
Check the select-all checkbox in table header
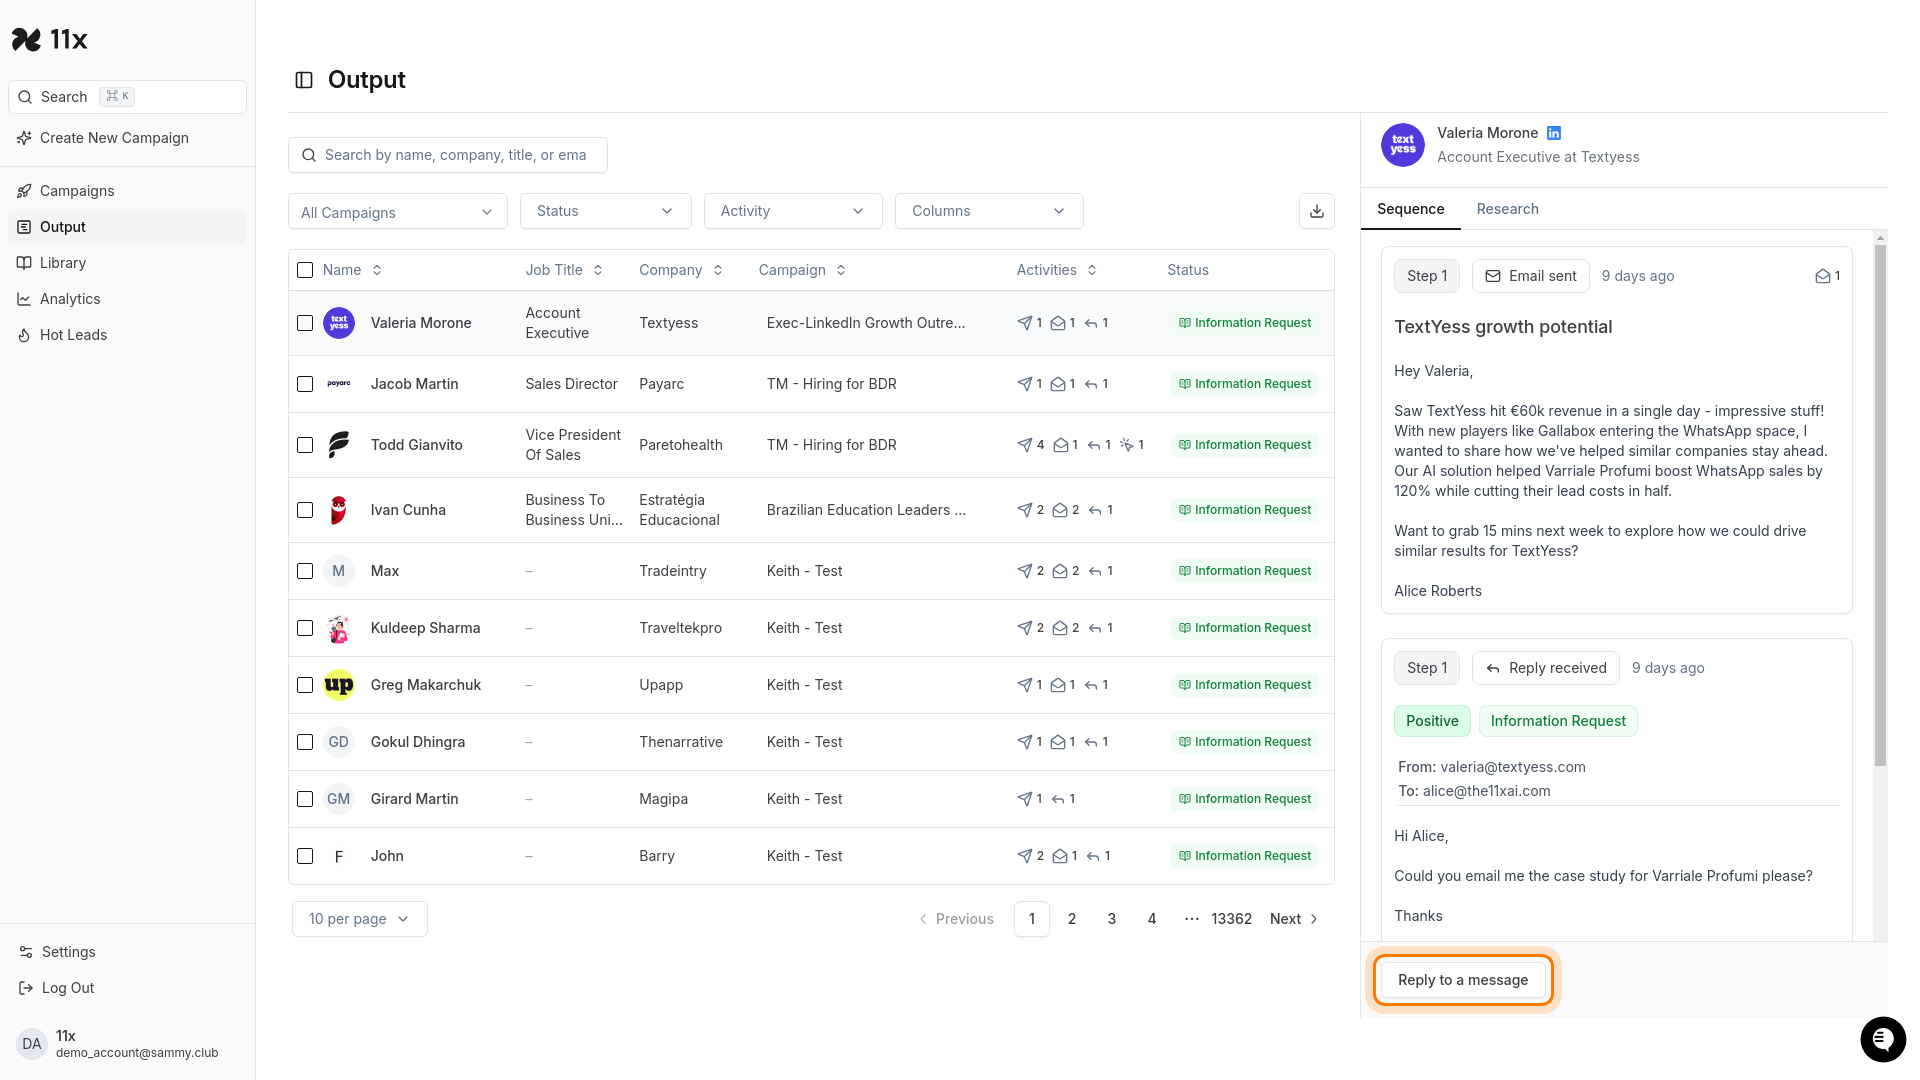305,270
